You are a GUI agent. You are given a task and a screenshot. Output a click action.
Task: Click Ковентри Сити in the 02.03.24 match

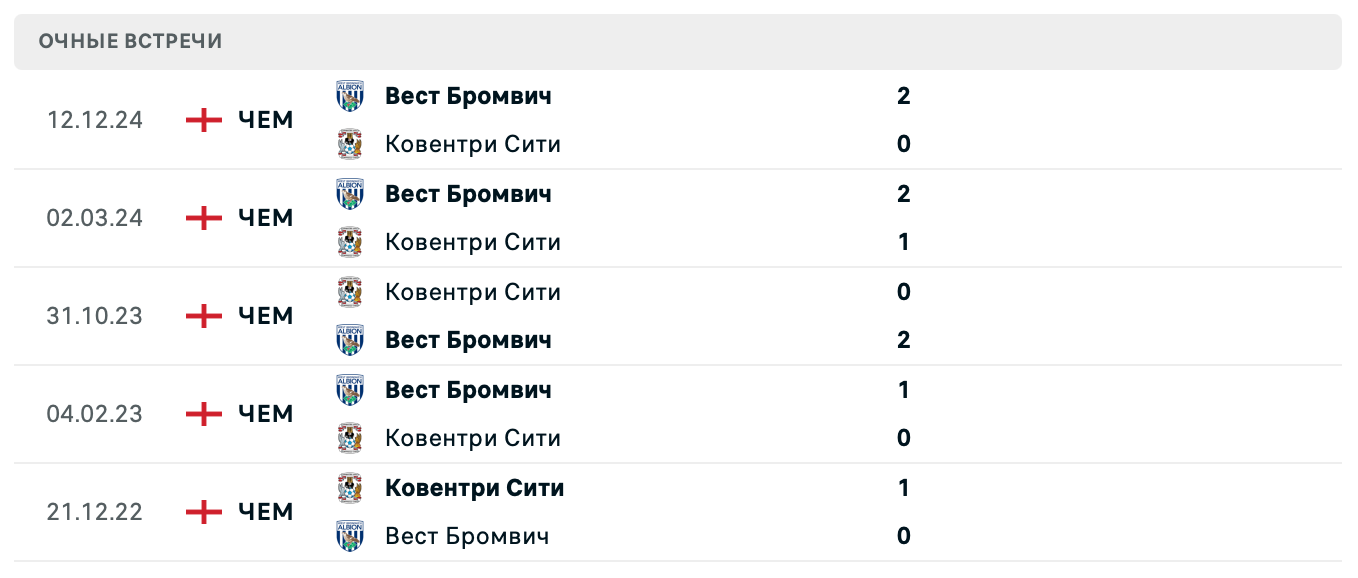tap(472, 241)
